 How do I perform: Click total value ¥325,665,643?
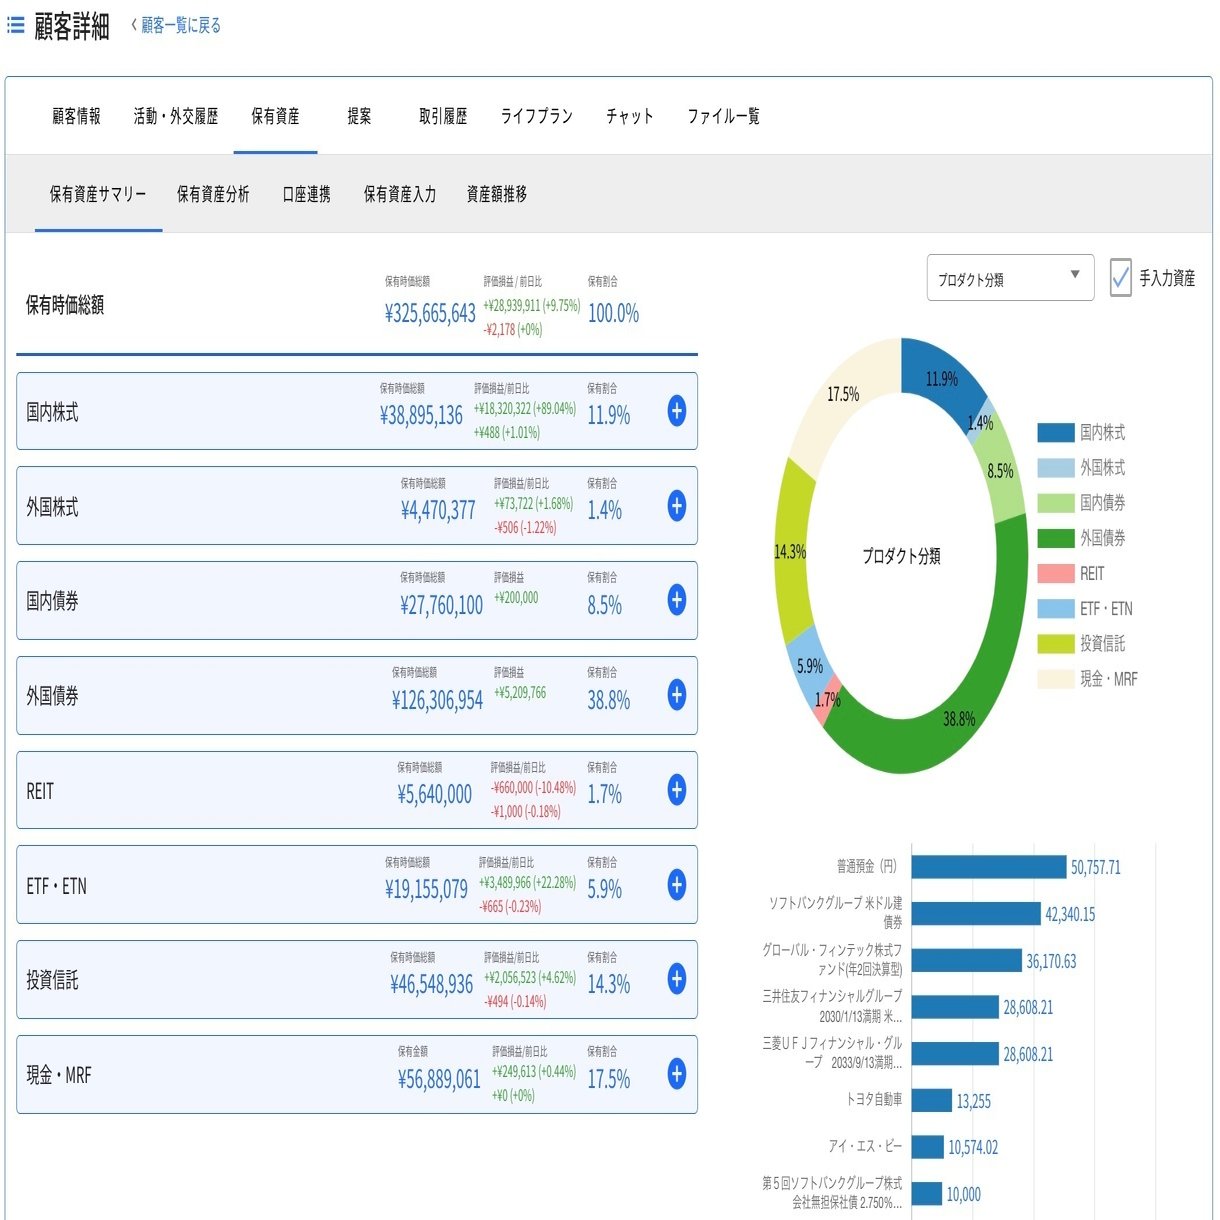pyautogui.click(x=430, y=313)
